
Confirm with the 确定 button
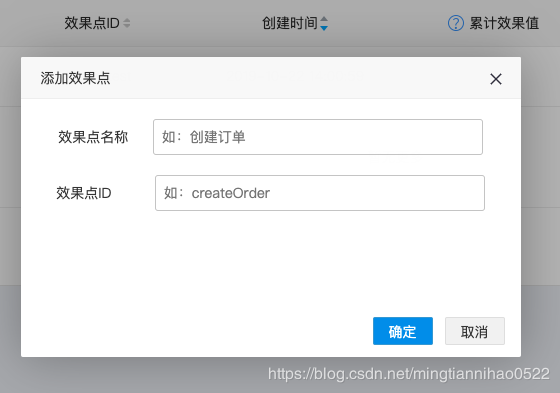tap(403, 331)
